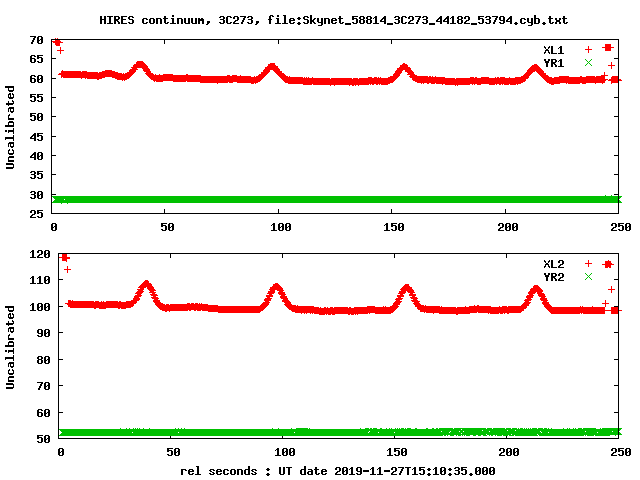Select the YR1 legend label
640x480 pixels.
point(553,63)
